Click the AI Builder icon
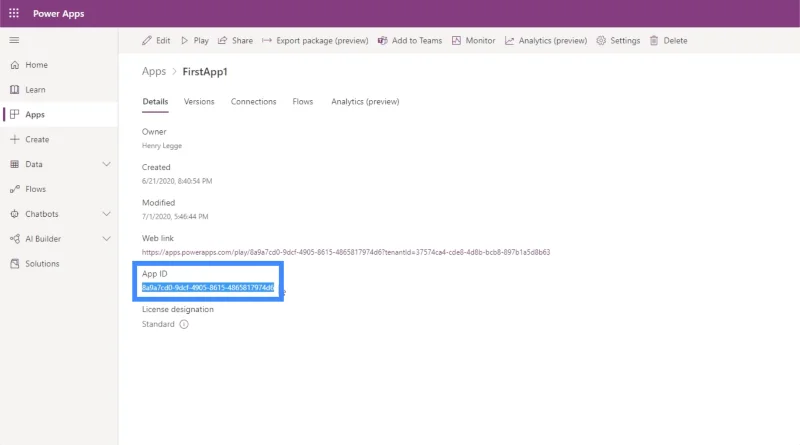Viewport: 800px width, 445px height. (15, 238)
